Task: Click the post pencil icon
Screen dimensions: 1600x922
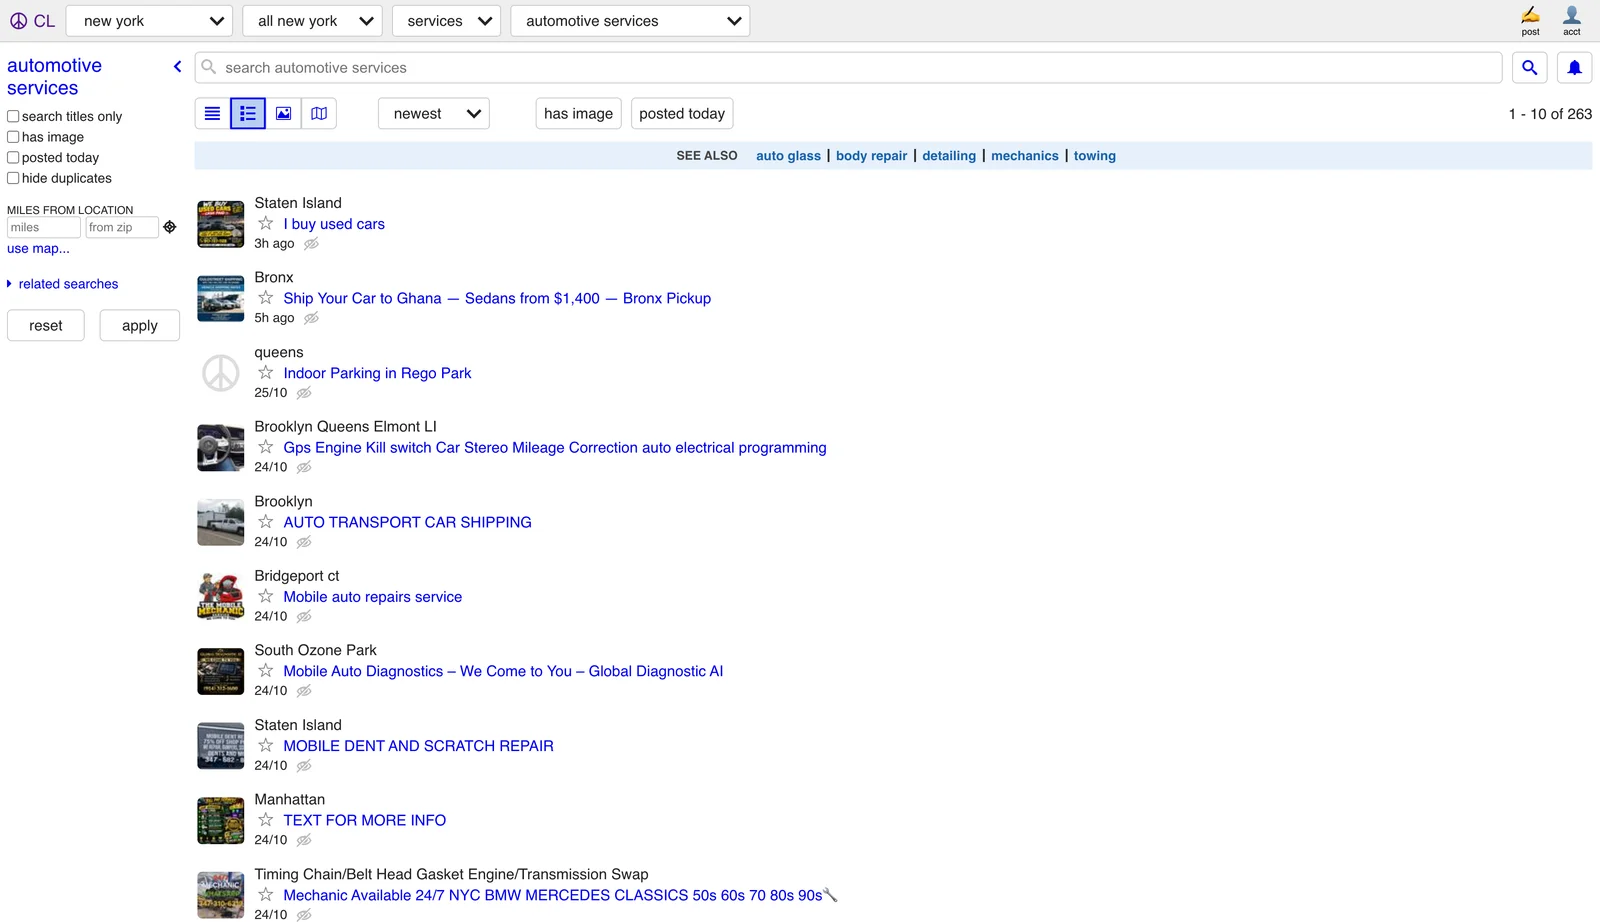Action: [1530, 20]
